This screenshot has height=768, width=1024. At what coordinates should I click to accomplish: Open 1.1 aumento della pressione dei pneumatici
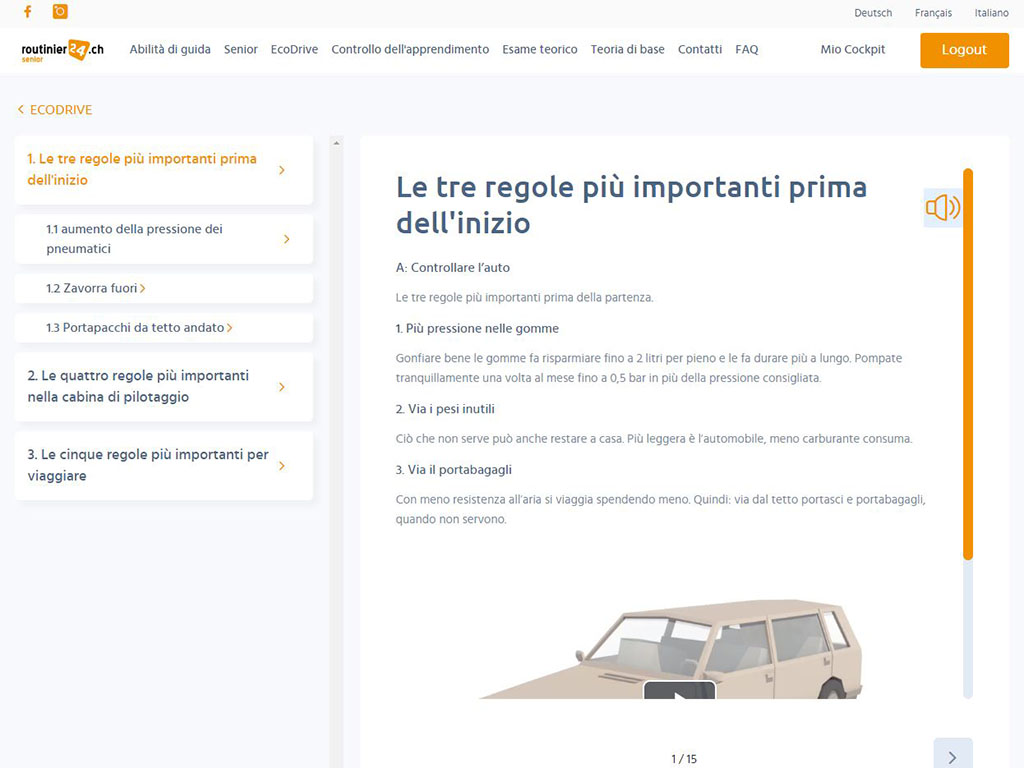(163, 239)
